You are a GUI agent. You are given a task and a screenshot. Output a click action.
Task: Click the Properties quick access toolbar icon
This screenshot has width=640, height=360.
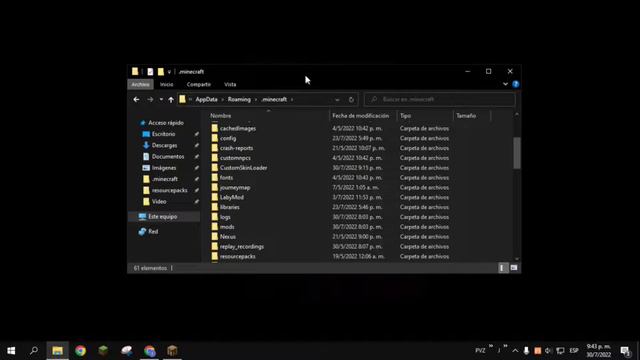(x=150, y=72)
